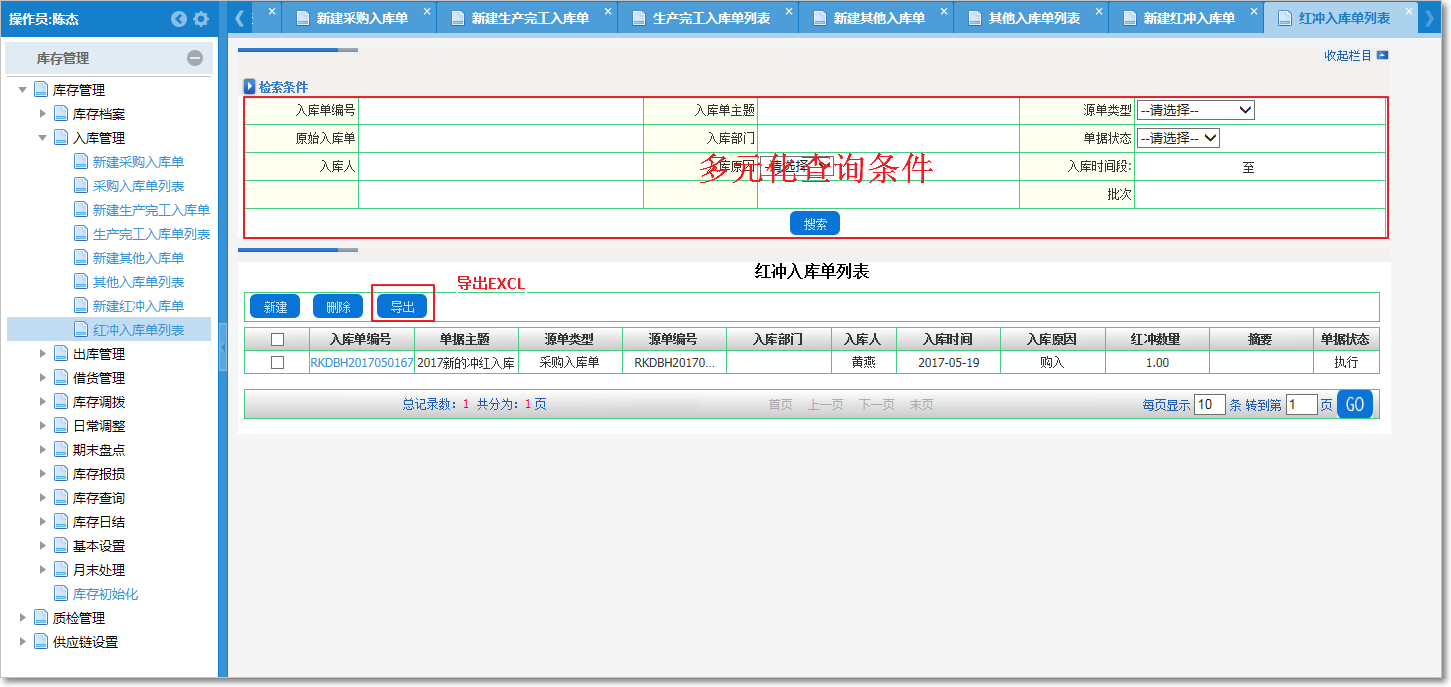Image resolution: width=1451 pixels, height=687 pixels.
Task: Open the RKDBH2017050167 record link
Action: tap(361, 363)
